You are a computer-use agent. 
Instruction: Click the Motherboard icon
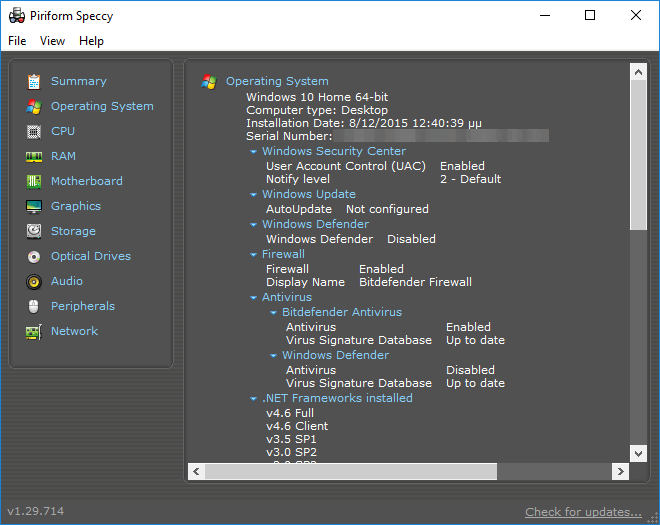34,182
